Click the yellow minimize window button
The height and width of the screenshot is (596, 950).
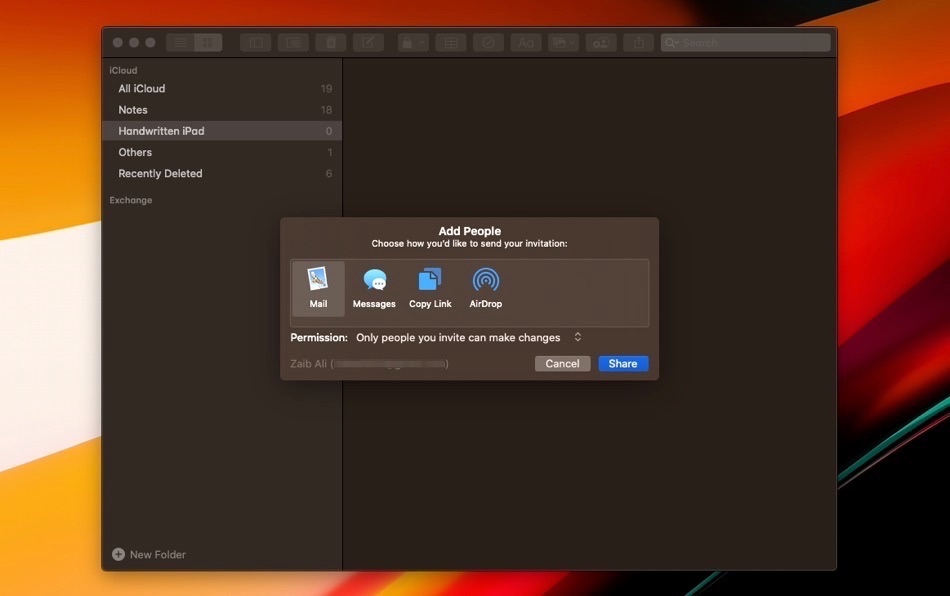point(134,42)
